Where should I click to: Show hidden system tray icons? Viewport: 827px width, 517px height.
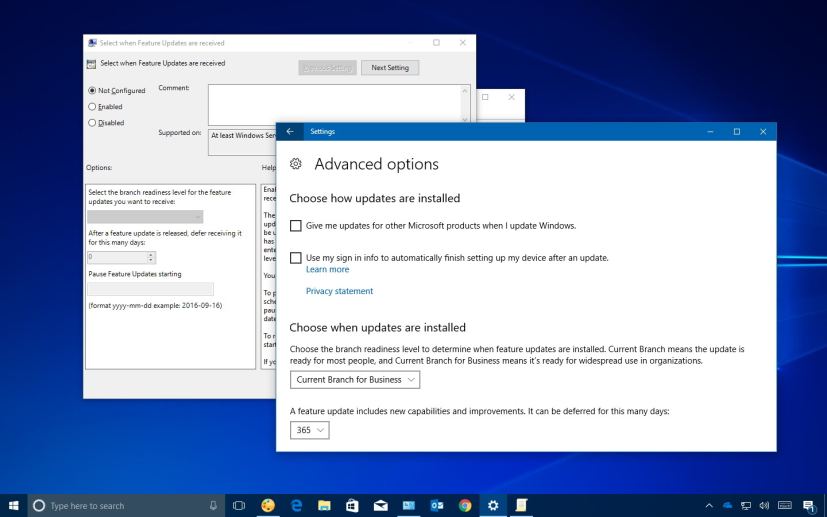tap(709, 505)
